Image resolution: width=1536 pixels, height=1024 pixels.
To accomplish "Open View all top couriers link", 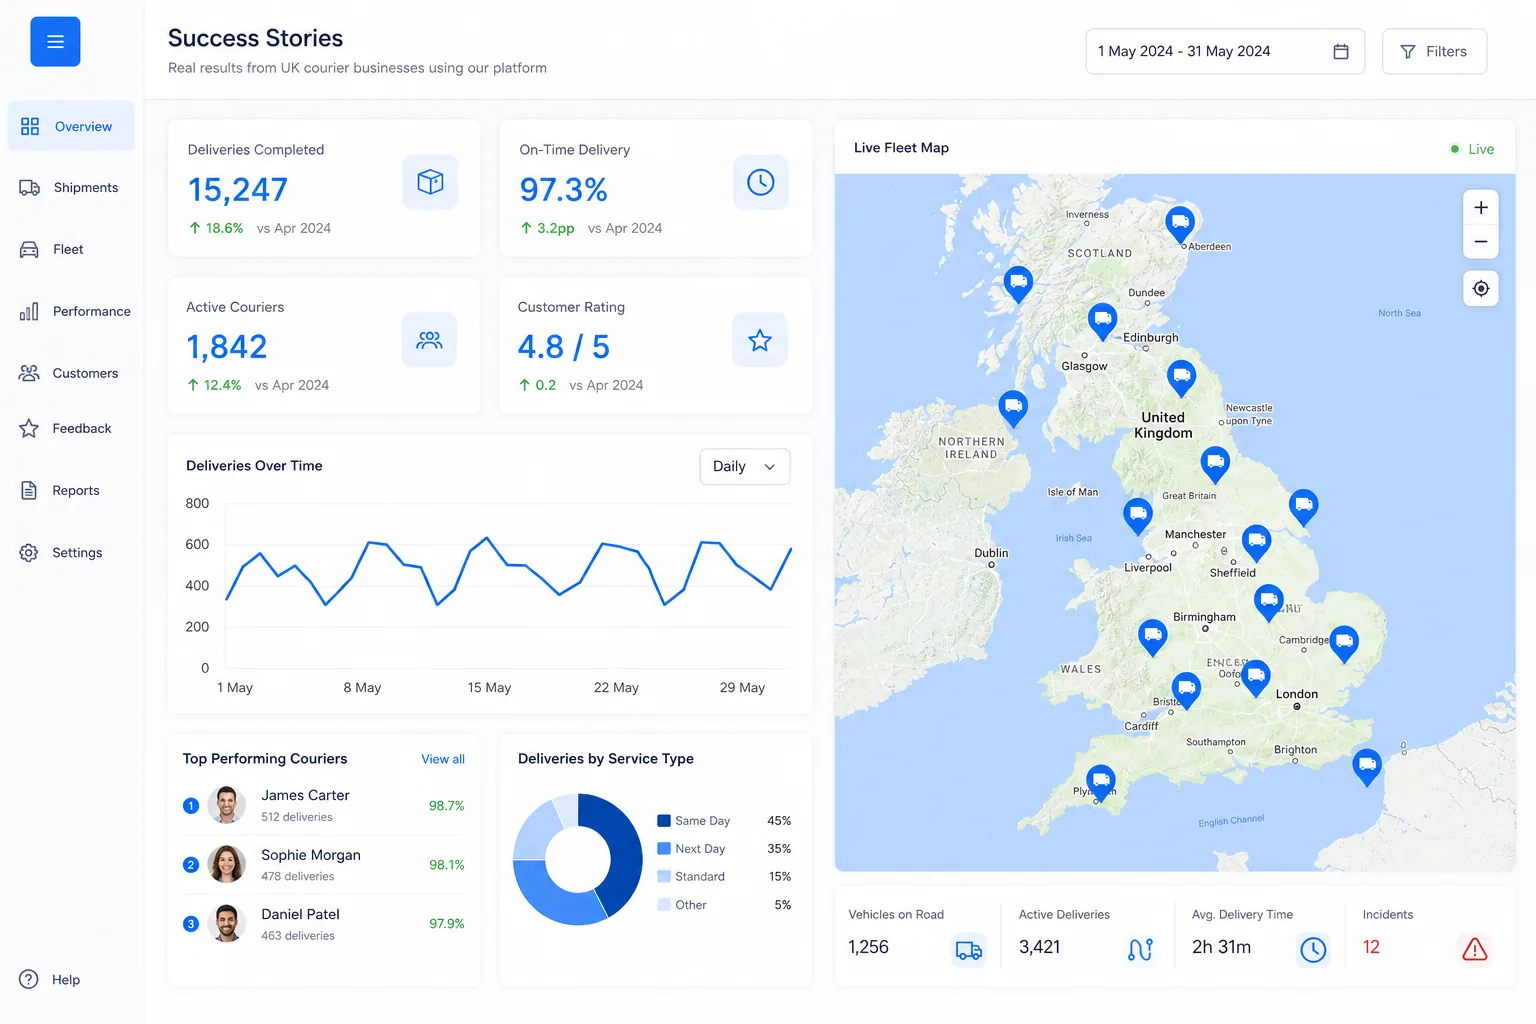I will coord(443,759).
